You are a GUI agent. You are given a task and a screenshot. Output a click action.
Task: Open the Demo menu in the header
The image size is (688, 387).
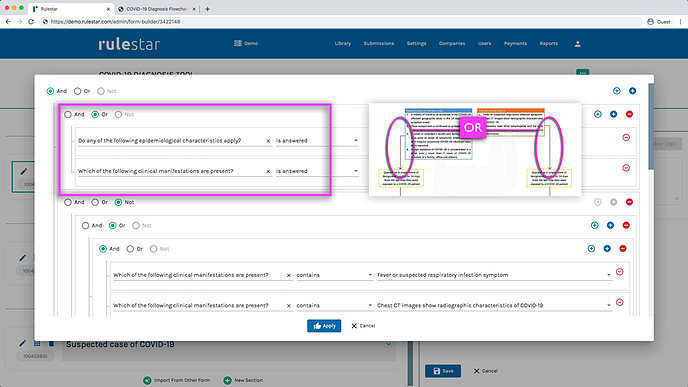246,43
